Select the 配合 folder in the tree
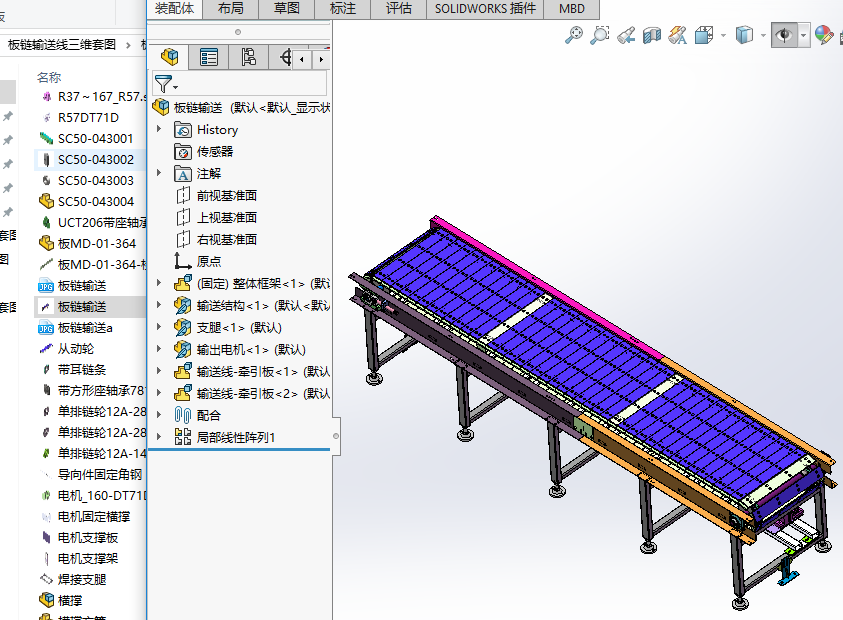 click(x=209, y=415)
